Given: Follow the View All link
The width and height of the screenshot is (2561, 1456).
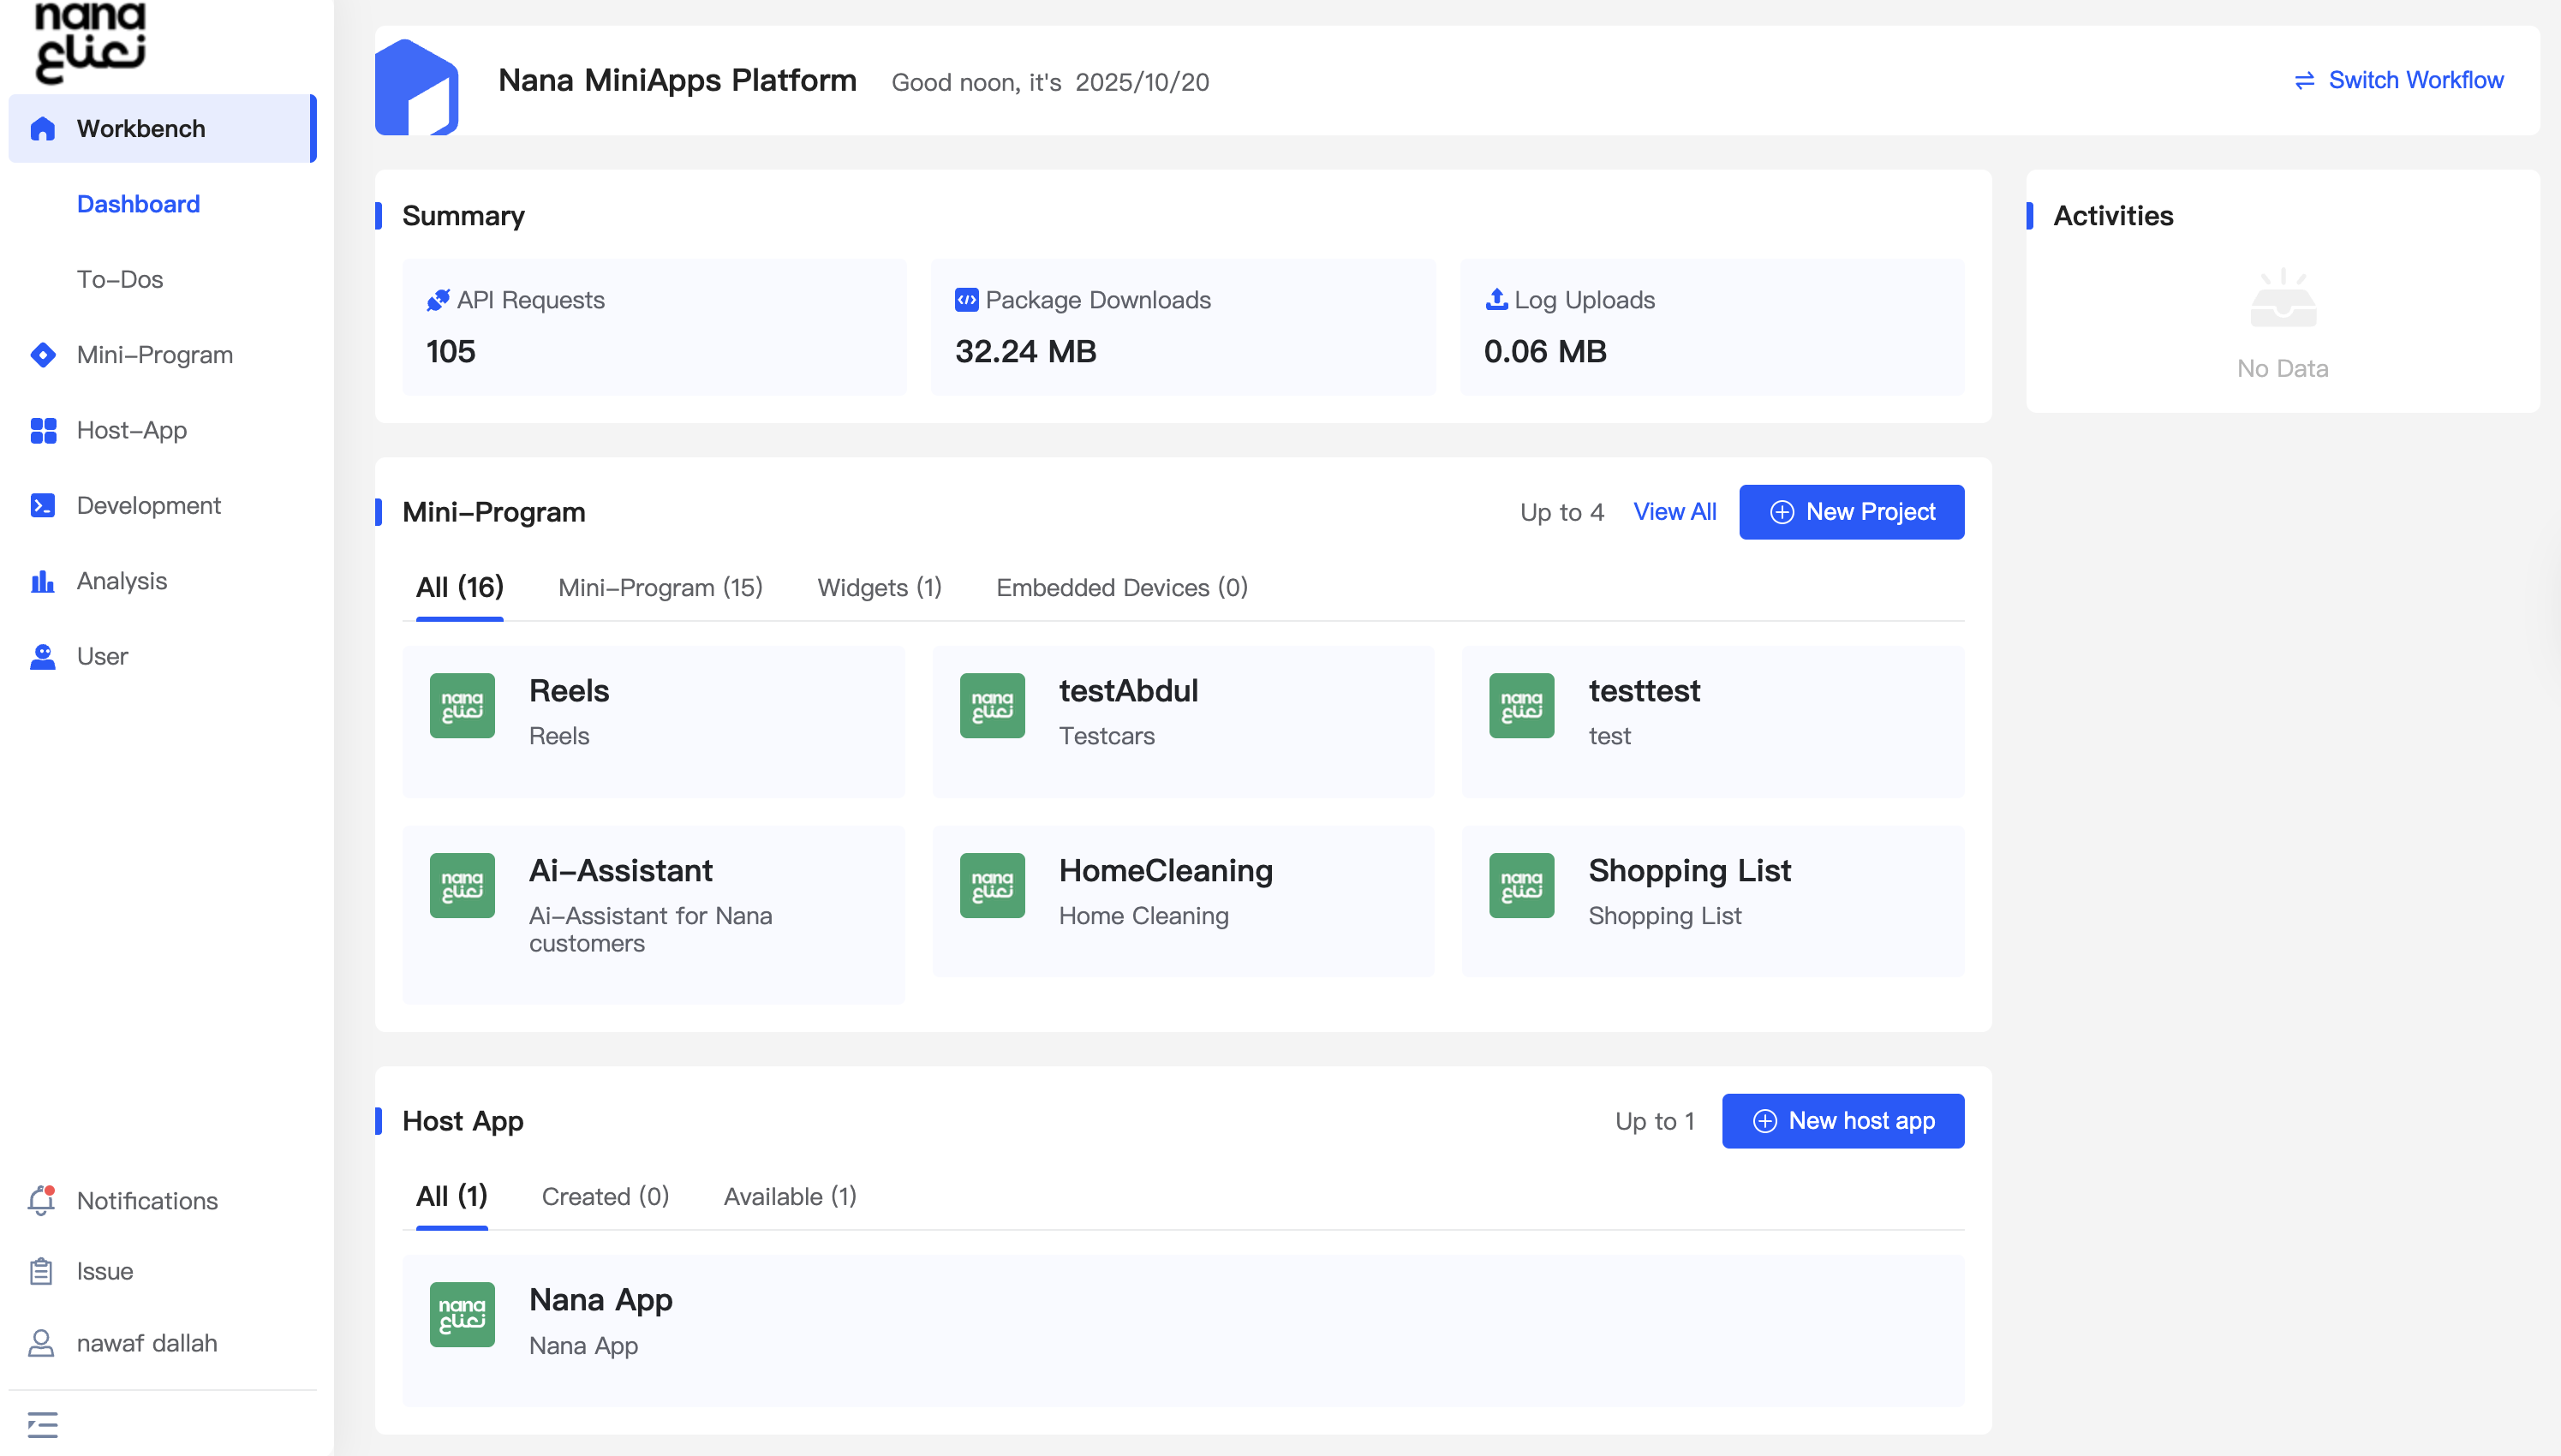Looking at the screenshot, I should click(1674, 512).
